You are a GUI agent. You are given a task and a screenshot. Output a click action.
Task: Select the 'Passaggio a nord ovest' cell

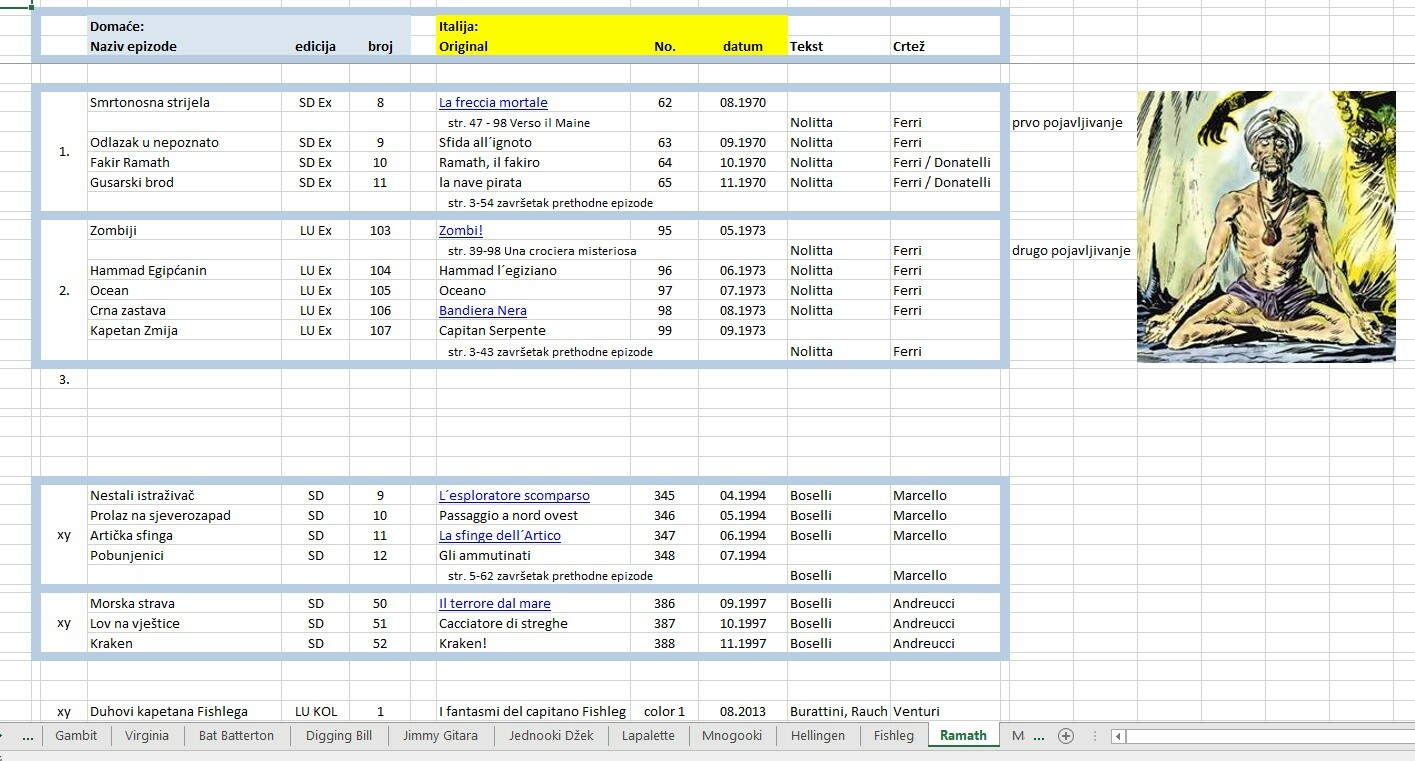pyautogui.click(x=533, y=516)
